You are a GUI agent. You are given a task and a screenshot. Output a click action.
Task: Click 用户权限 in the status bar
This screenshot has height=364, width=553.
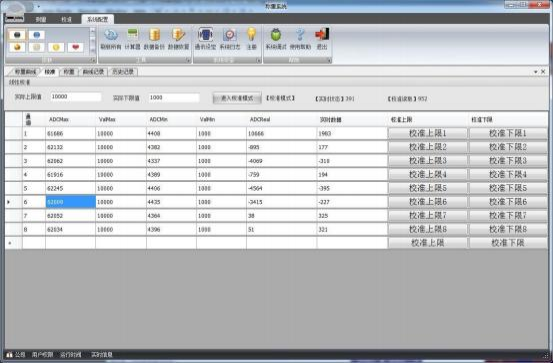pos(42,355)
